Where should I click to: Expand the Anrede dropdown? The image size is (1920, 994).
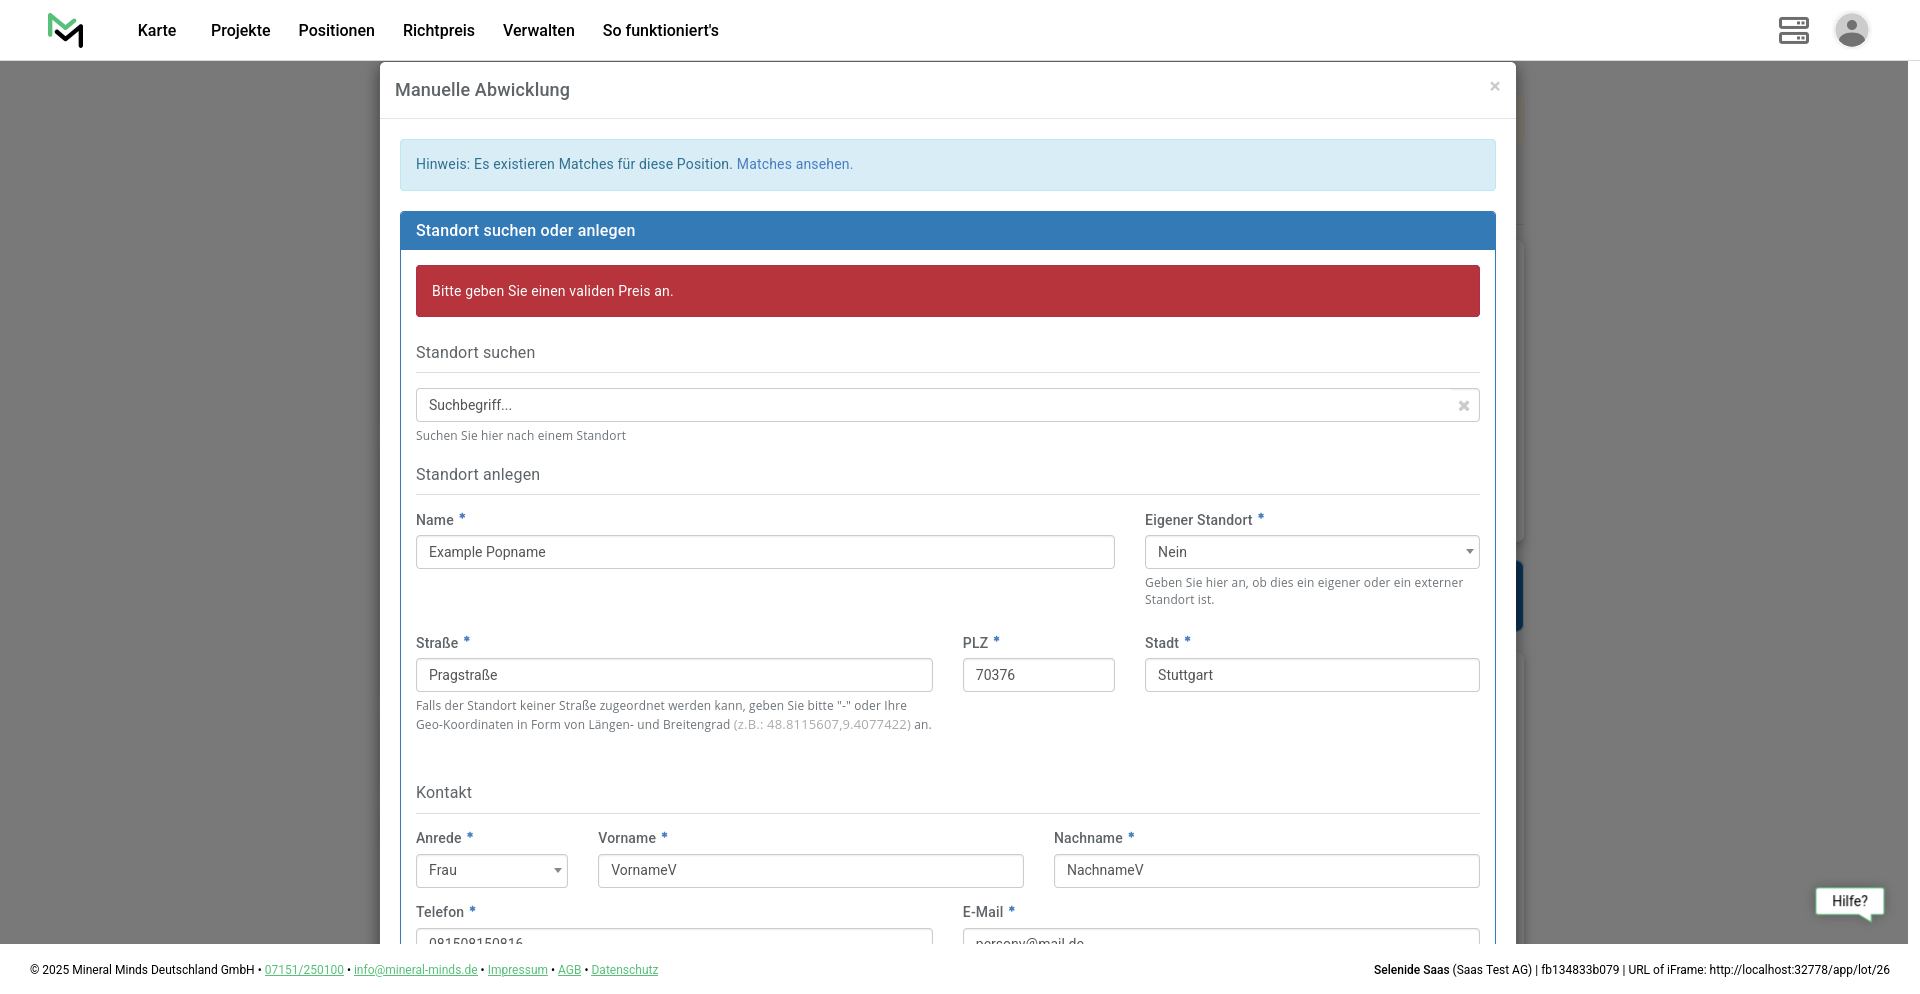(x=491, y=871)
